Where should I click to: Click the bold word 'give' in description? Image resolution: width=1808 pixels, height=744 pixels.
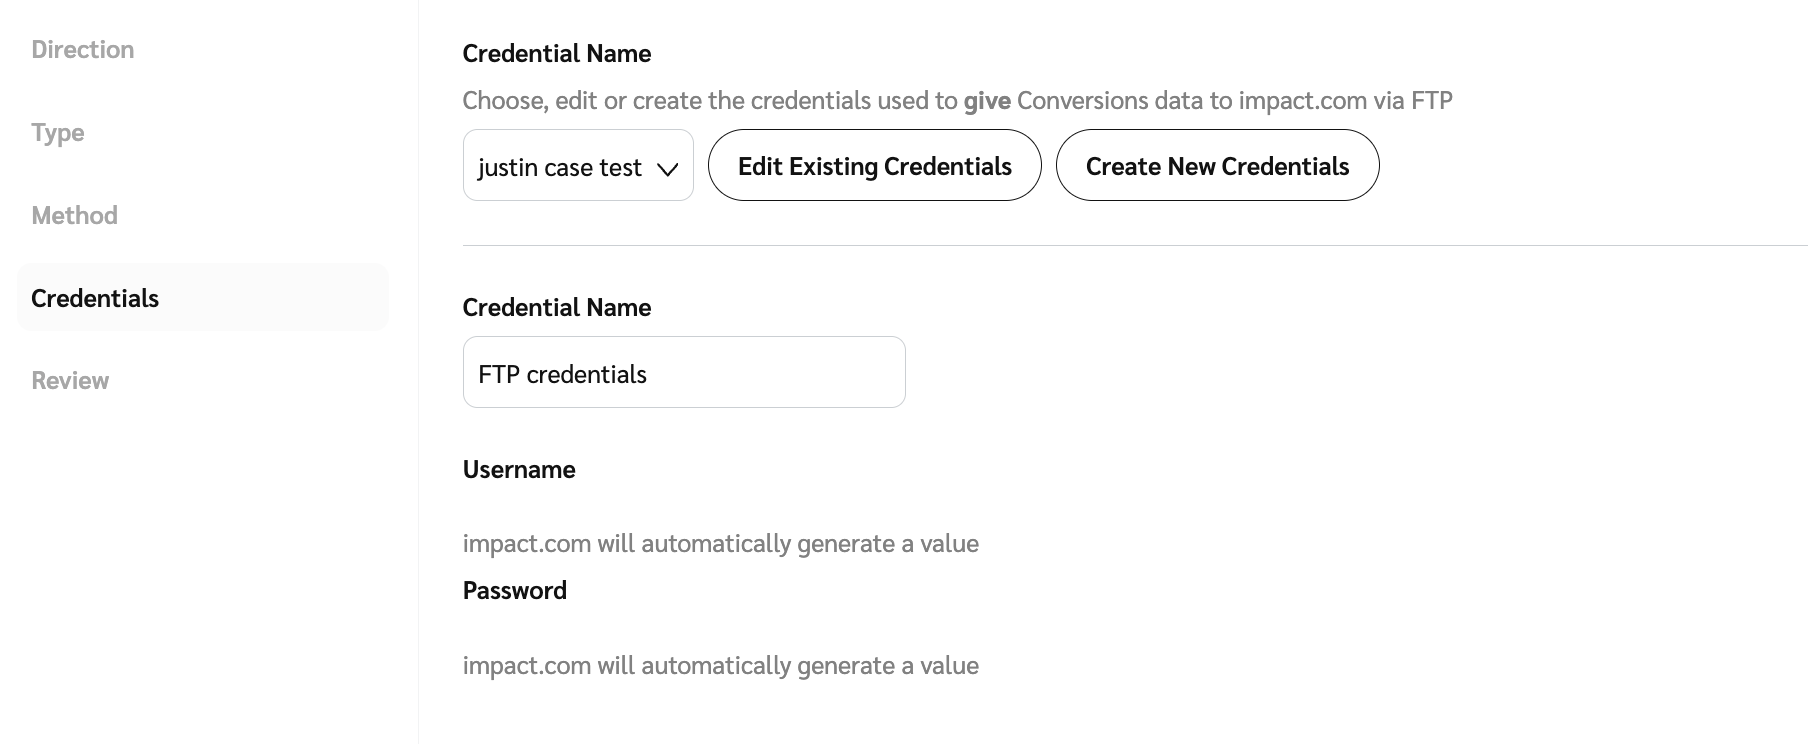[986, 101]
